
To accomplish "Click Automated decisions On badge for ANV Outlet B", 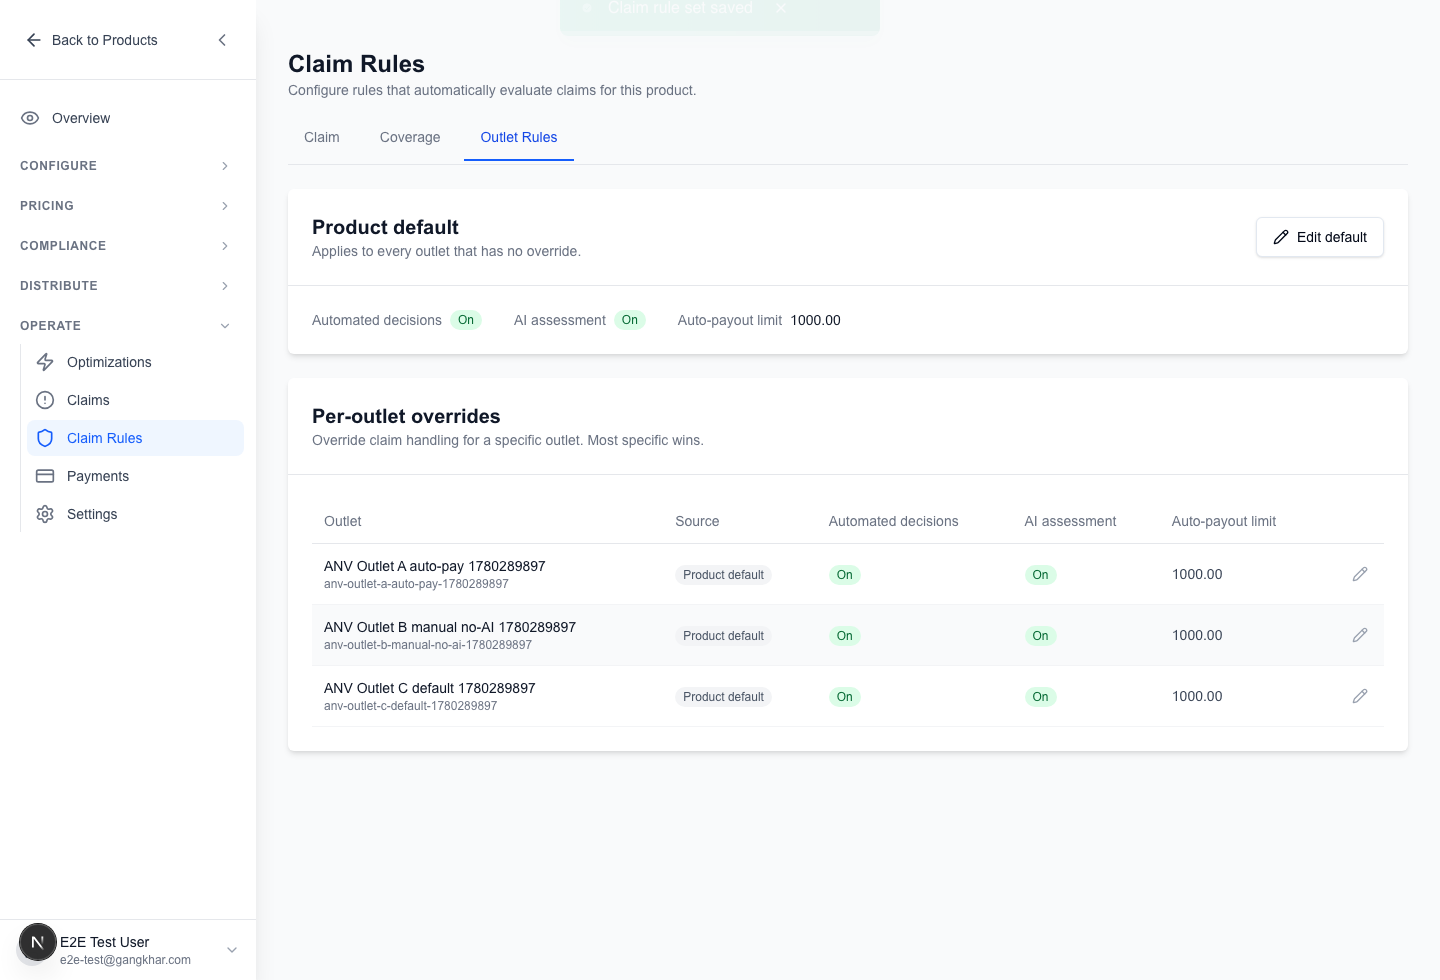I will (845, 636).
